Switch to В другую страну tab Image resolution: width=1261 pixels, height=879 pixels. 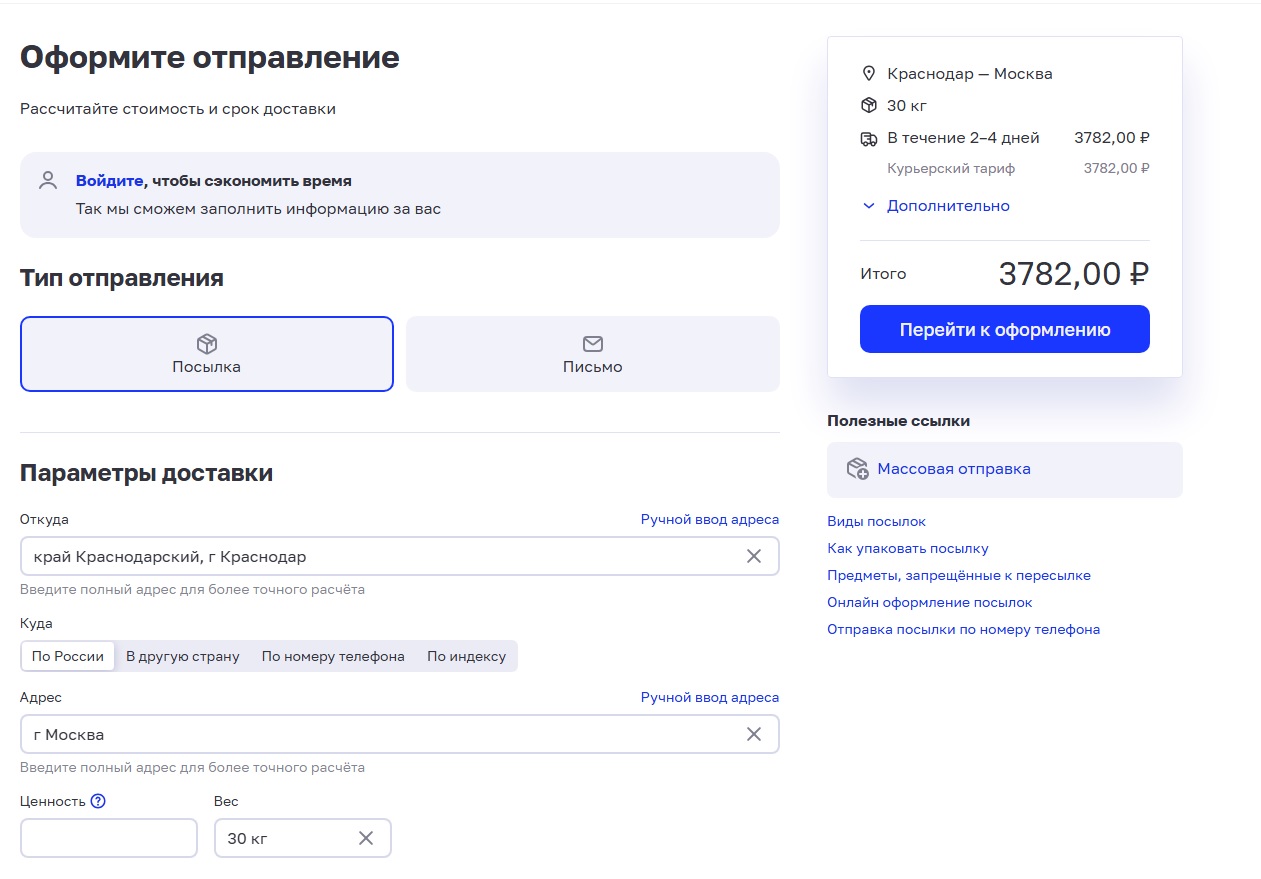(183, 656)
